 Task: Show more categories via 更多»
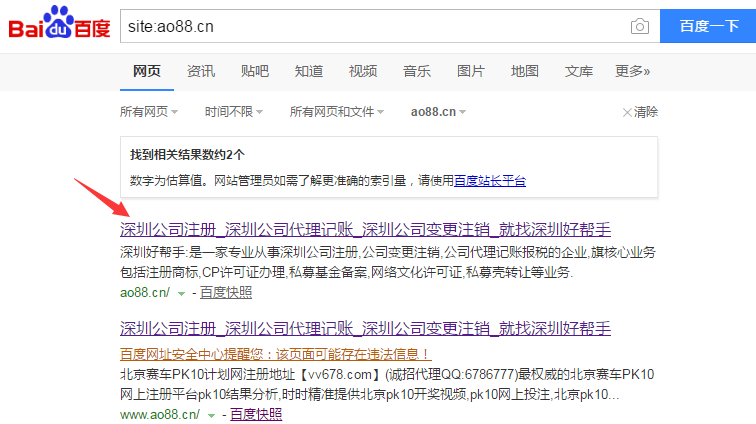[632, 71]
